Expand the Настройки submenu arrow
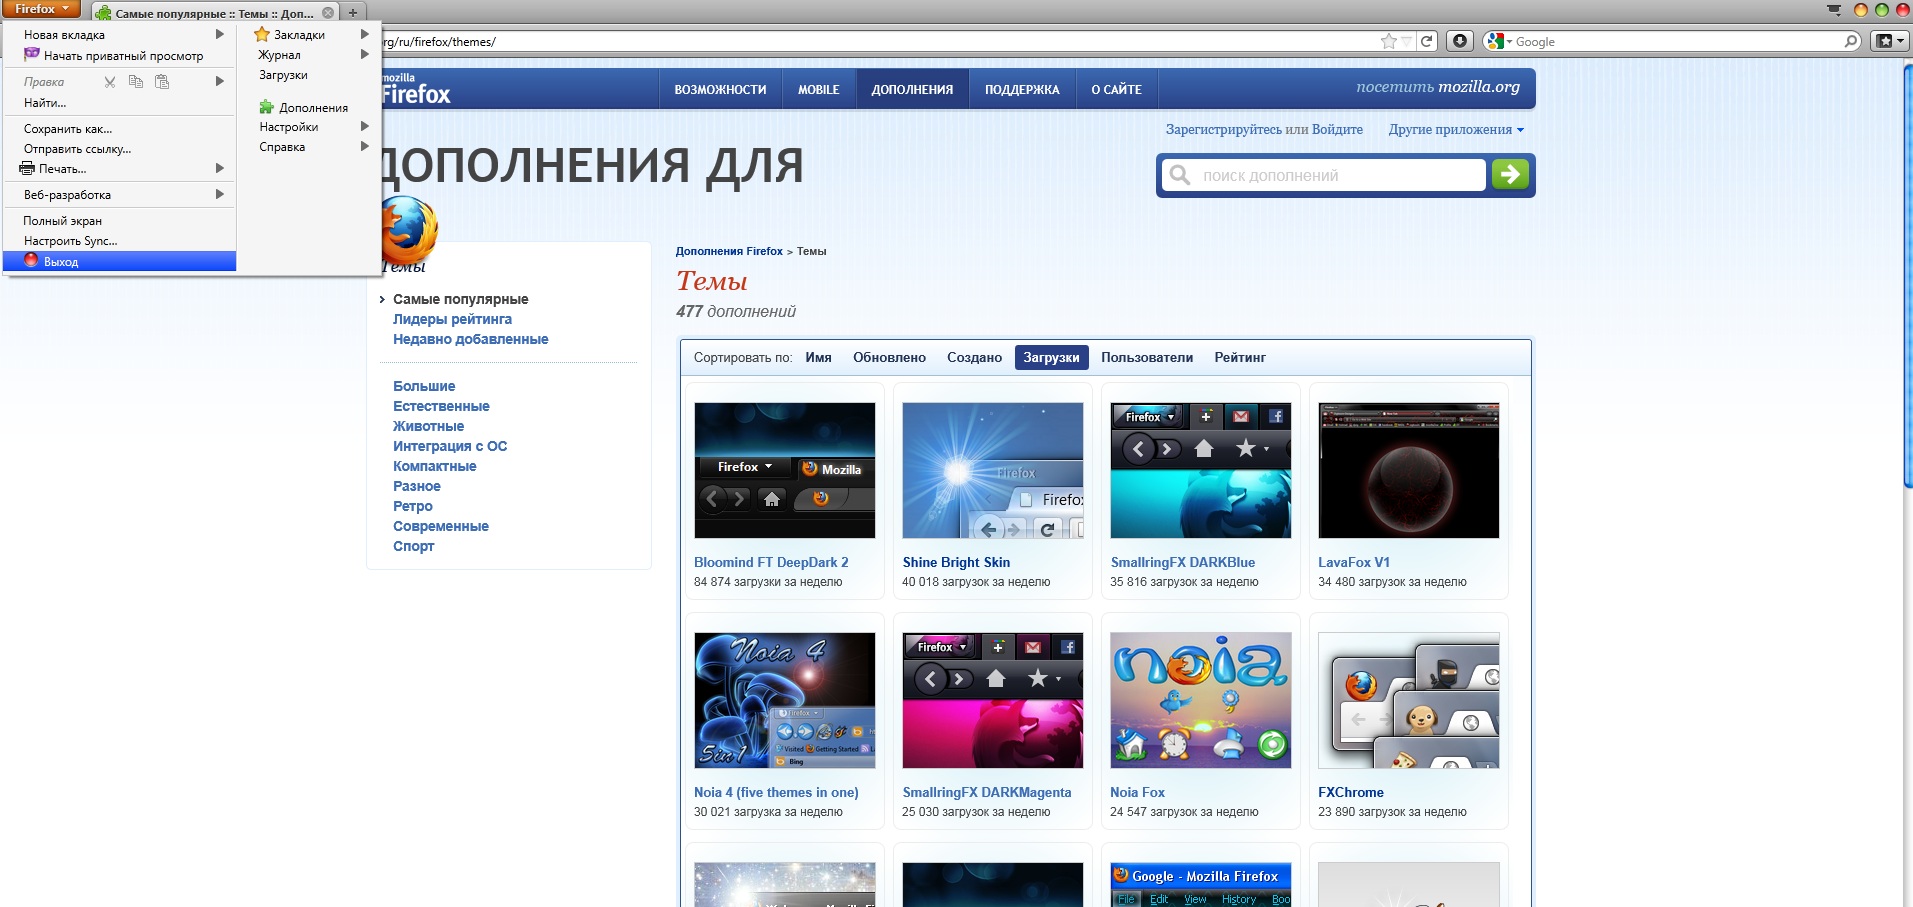Viewport: 1913px width, 907px height. tap(365, 126)
